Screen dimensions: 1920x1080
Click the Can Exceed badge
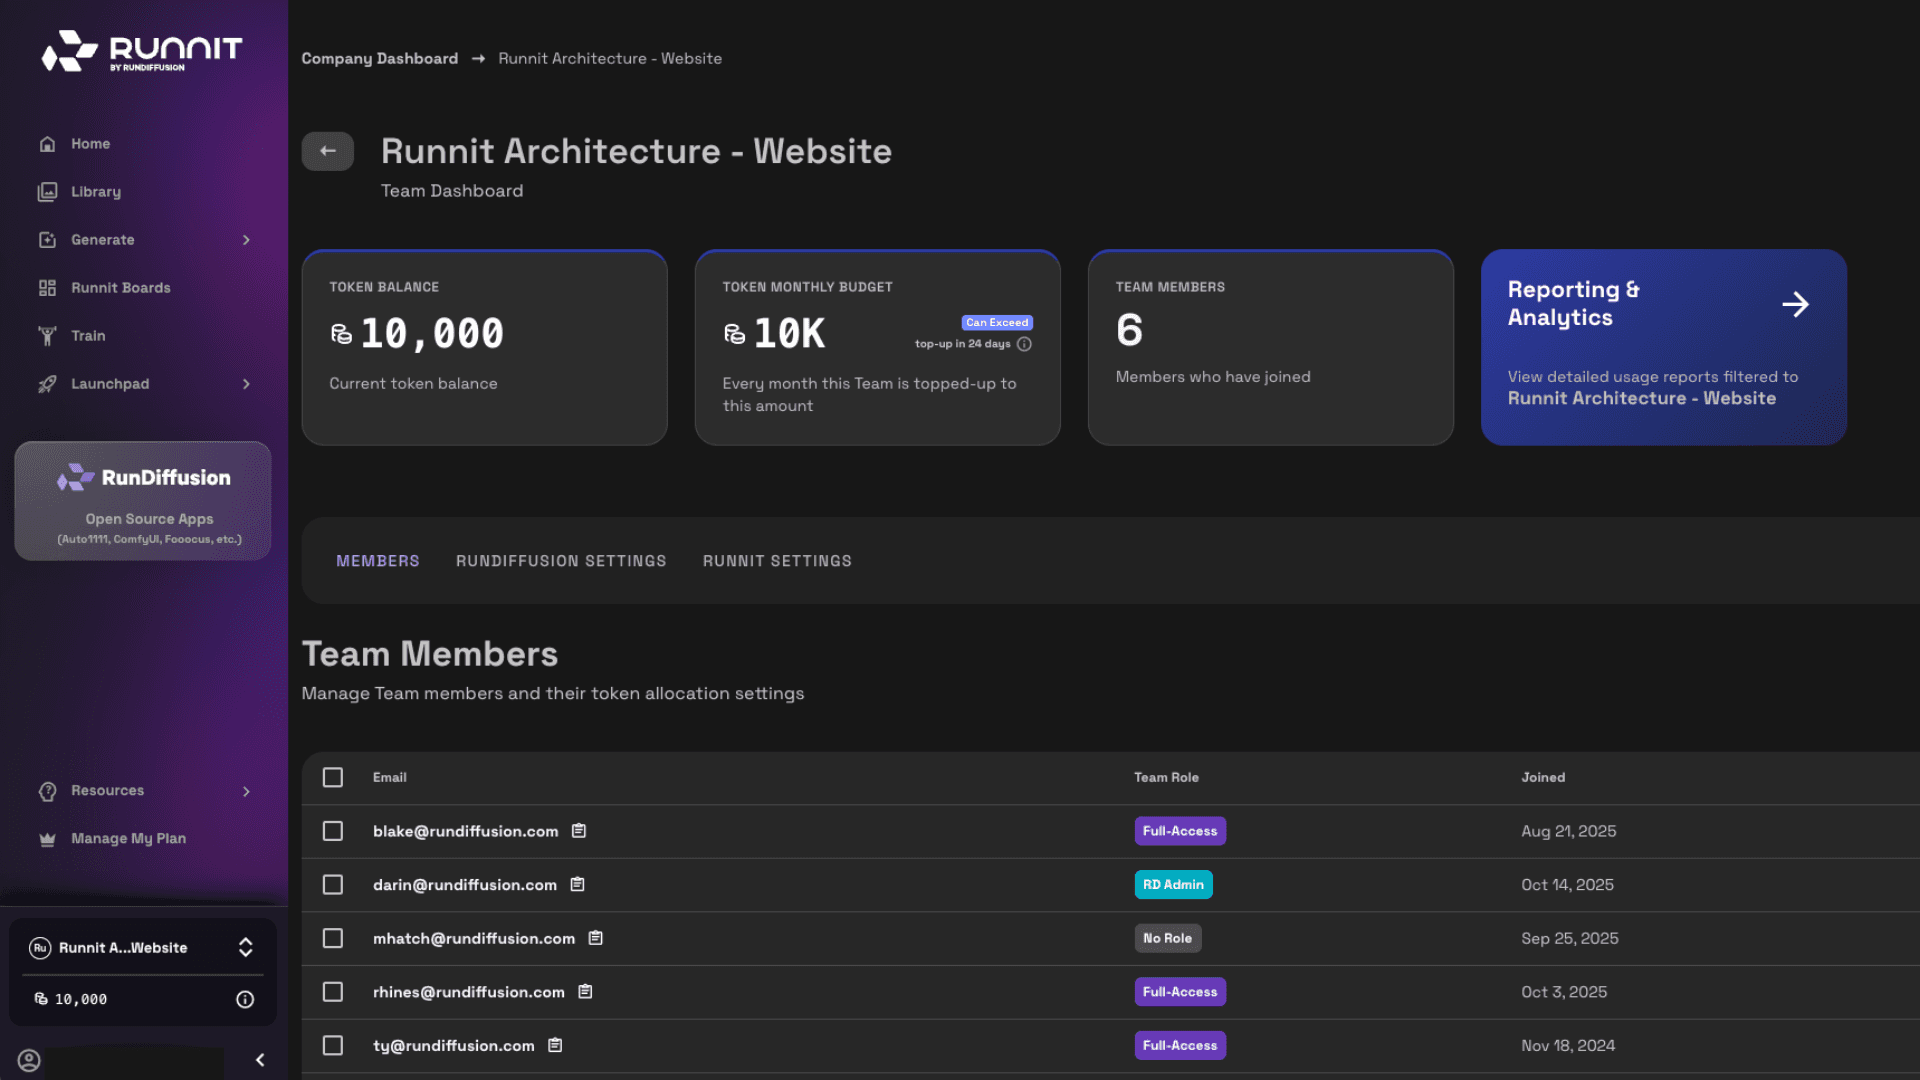[x=997, y=323]
